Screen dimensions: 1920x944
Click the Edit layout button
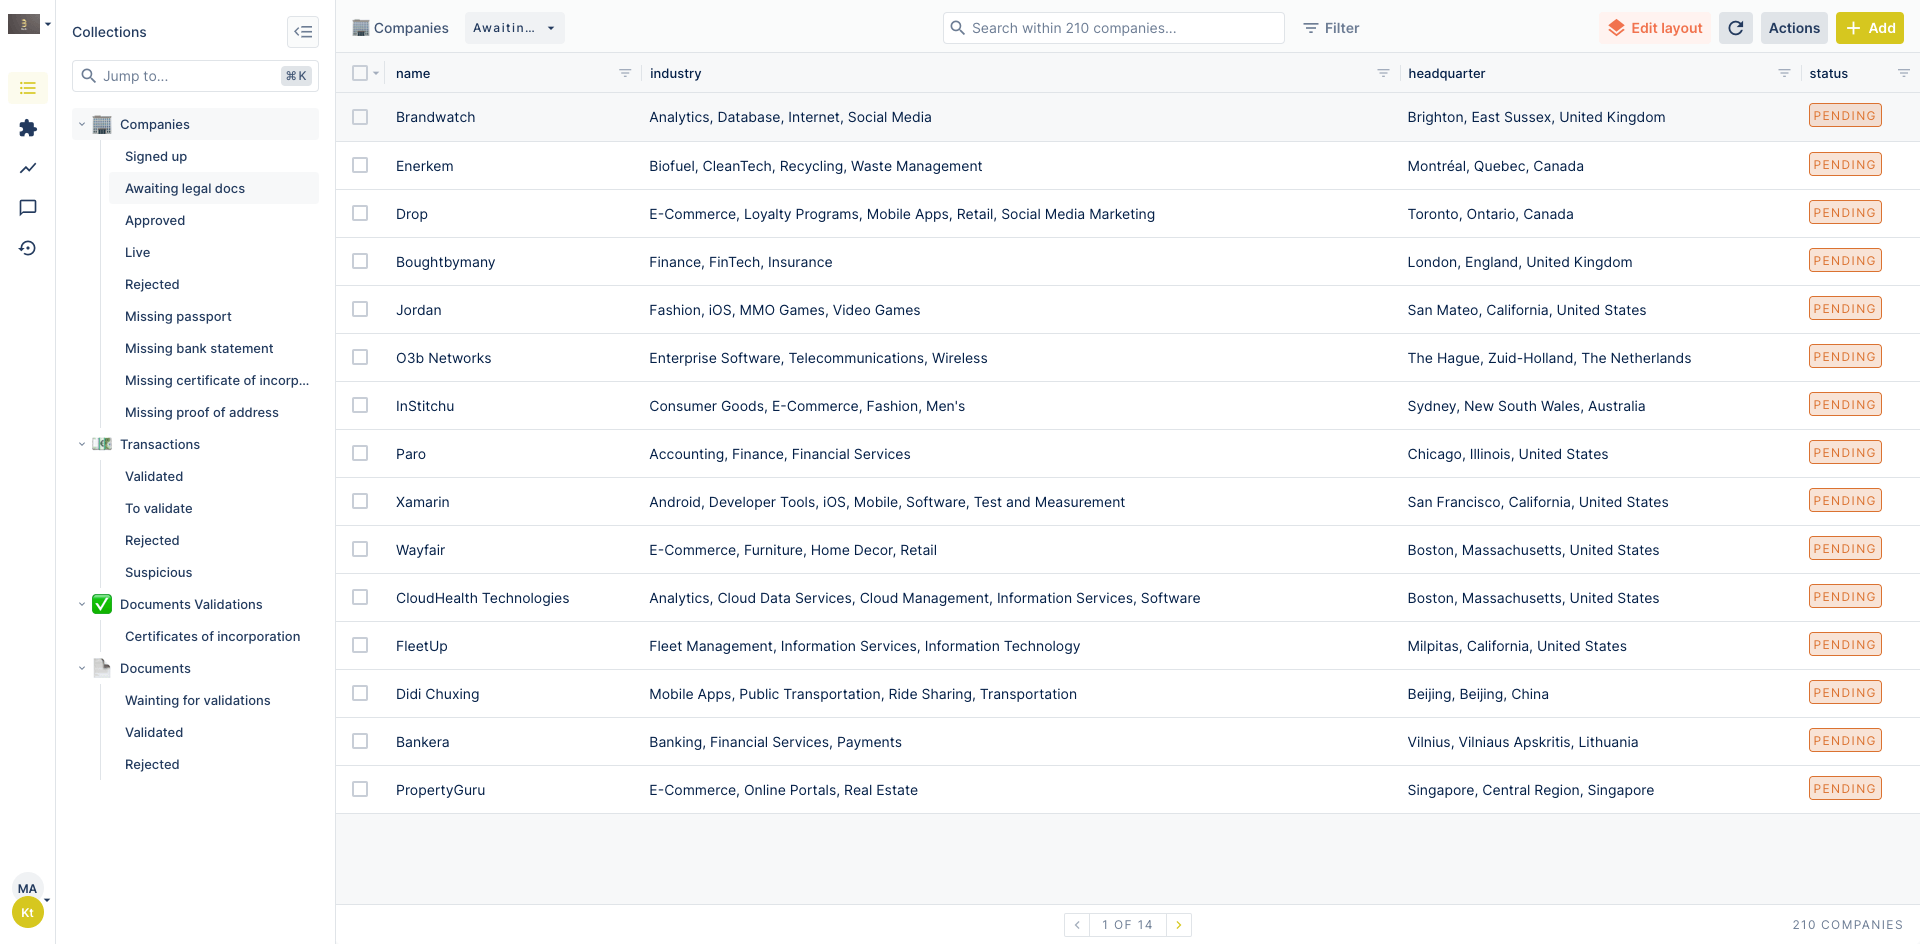[x=1655, y=28]
